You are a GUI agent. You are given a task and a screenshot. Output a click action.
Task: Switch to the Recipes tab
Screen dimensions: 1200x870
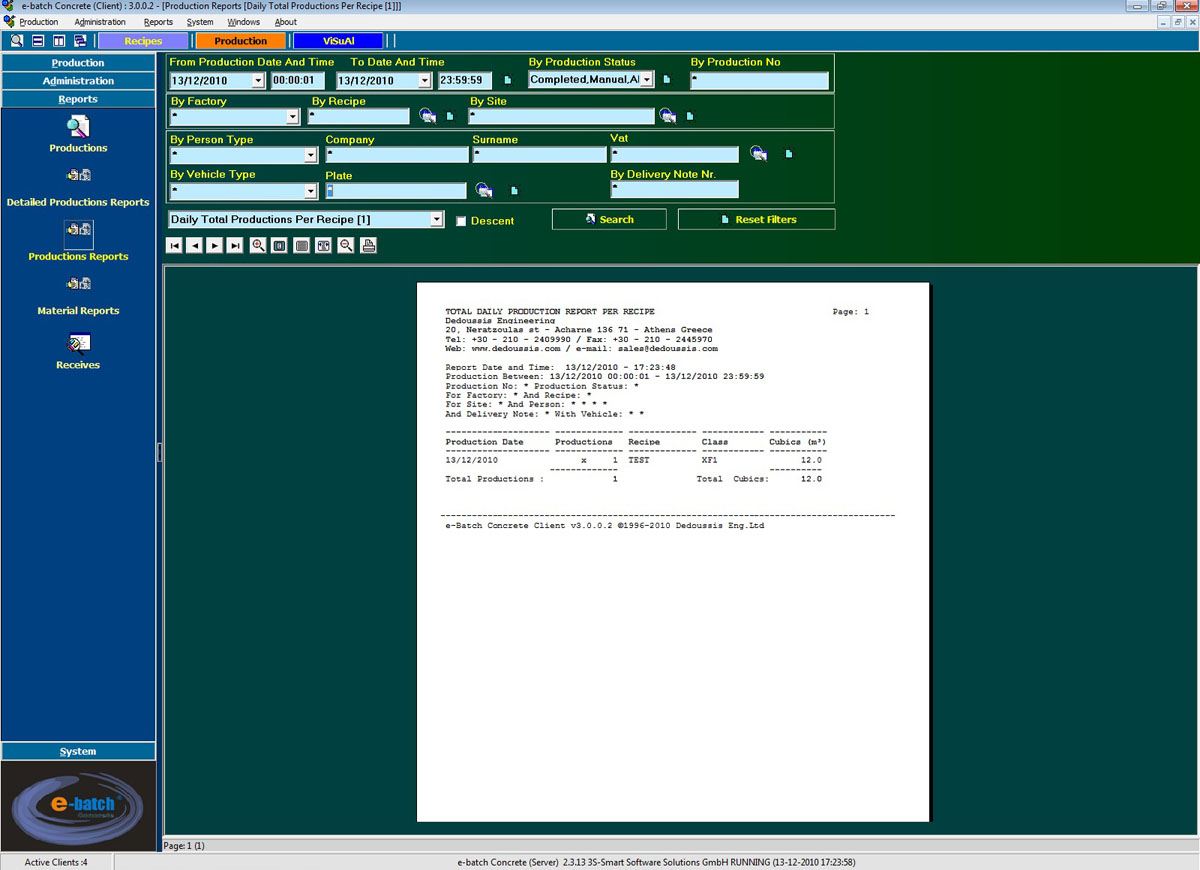(x=143, y=41)
